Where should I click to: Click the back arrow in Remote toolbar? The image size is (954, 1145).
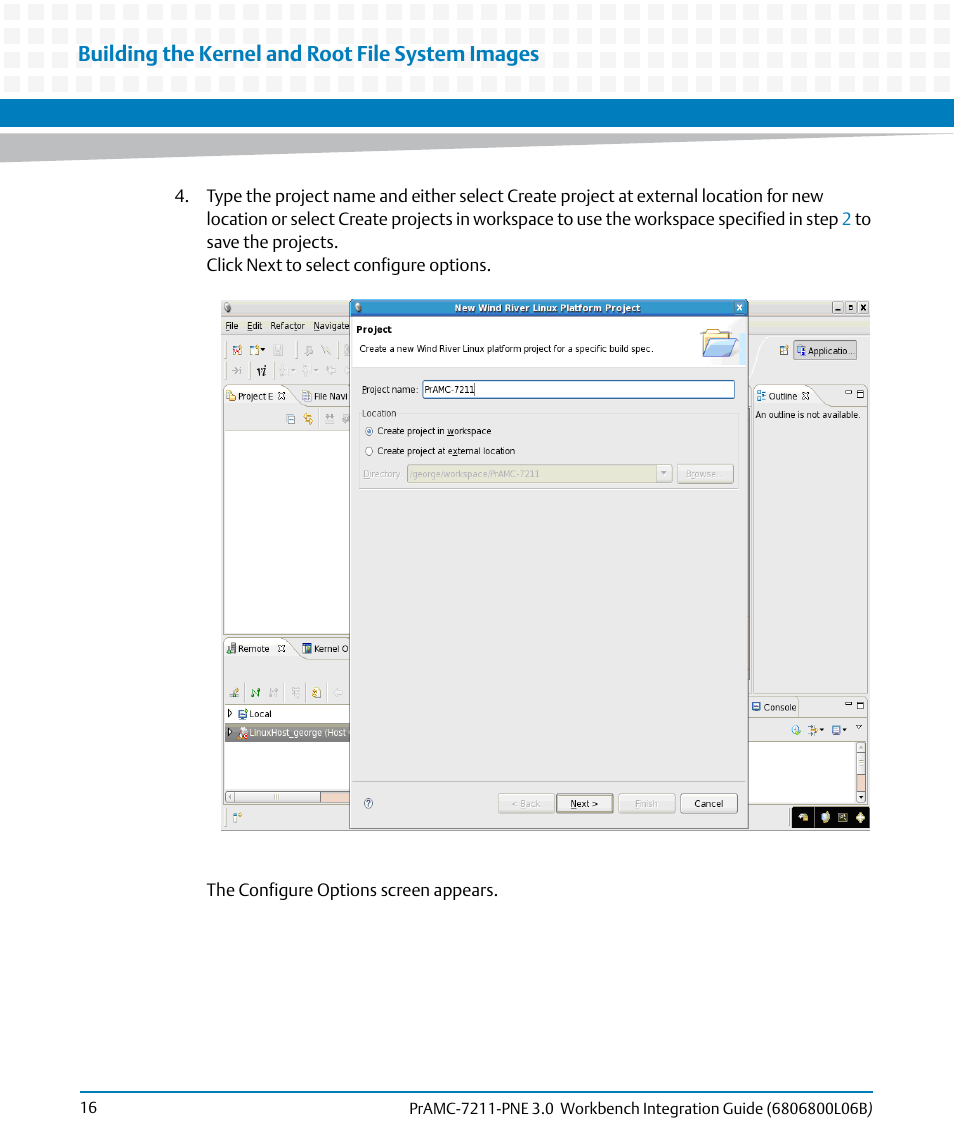pyautogui.click(x=338, y=692)
